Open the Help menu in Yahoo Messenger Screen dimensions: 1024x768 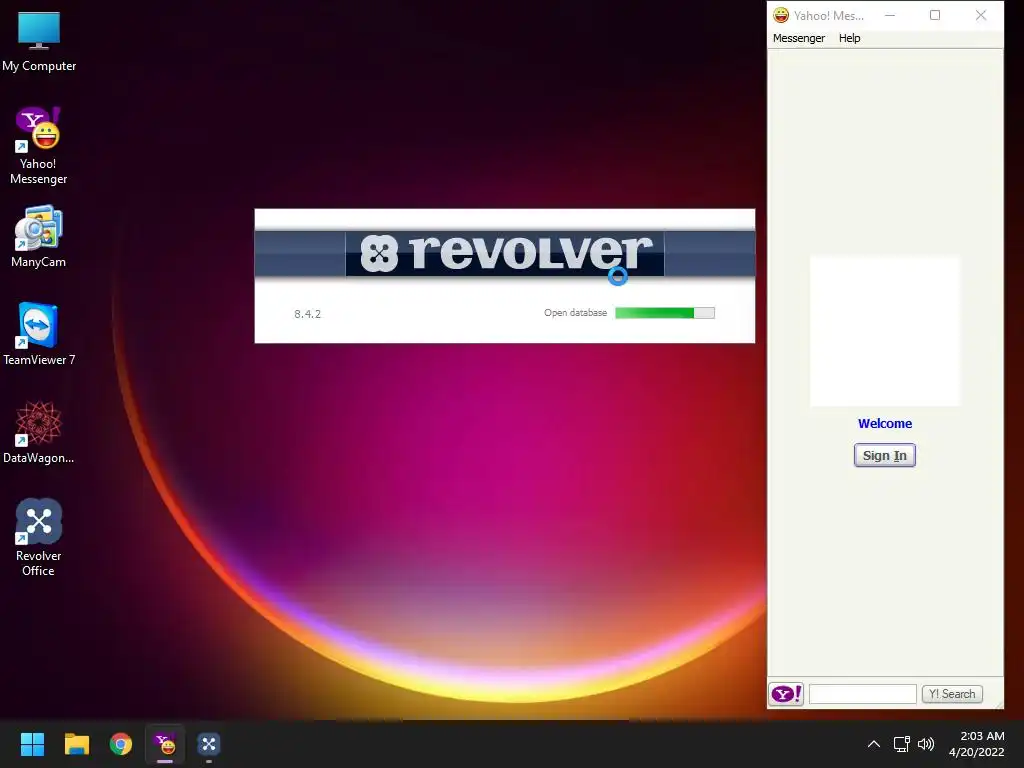click(850, 38)
